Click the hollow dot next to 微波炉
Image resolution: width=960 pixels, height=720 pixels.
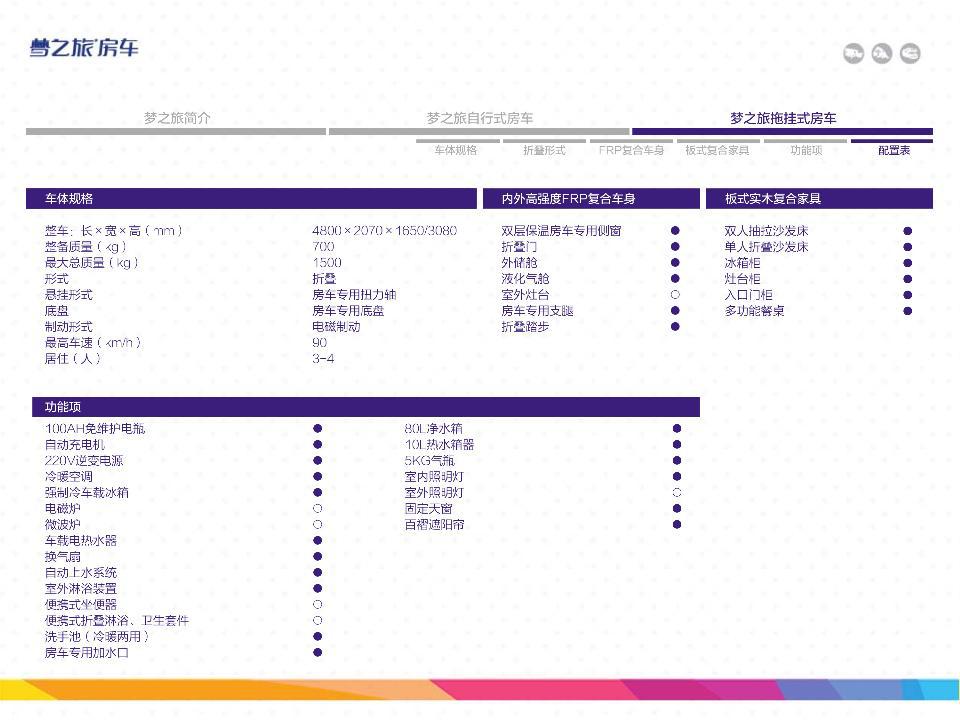[x=317, y=525]
